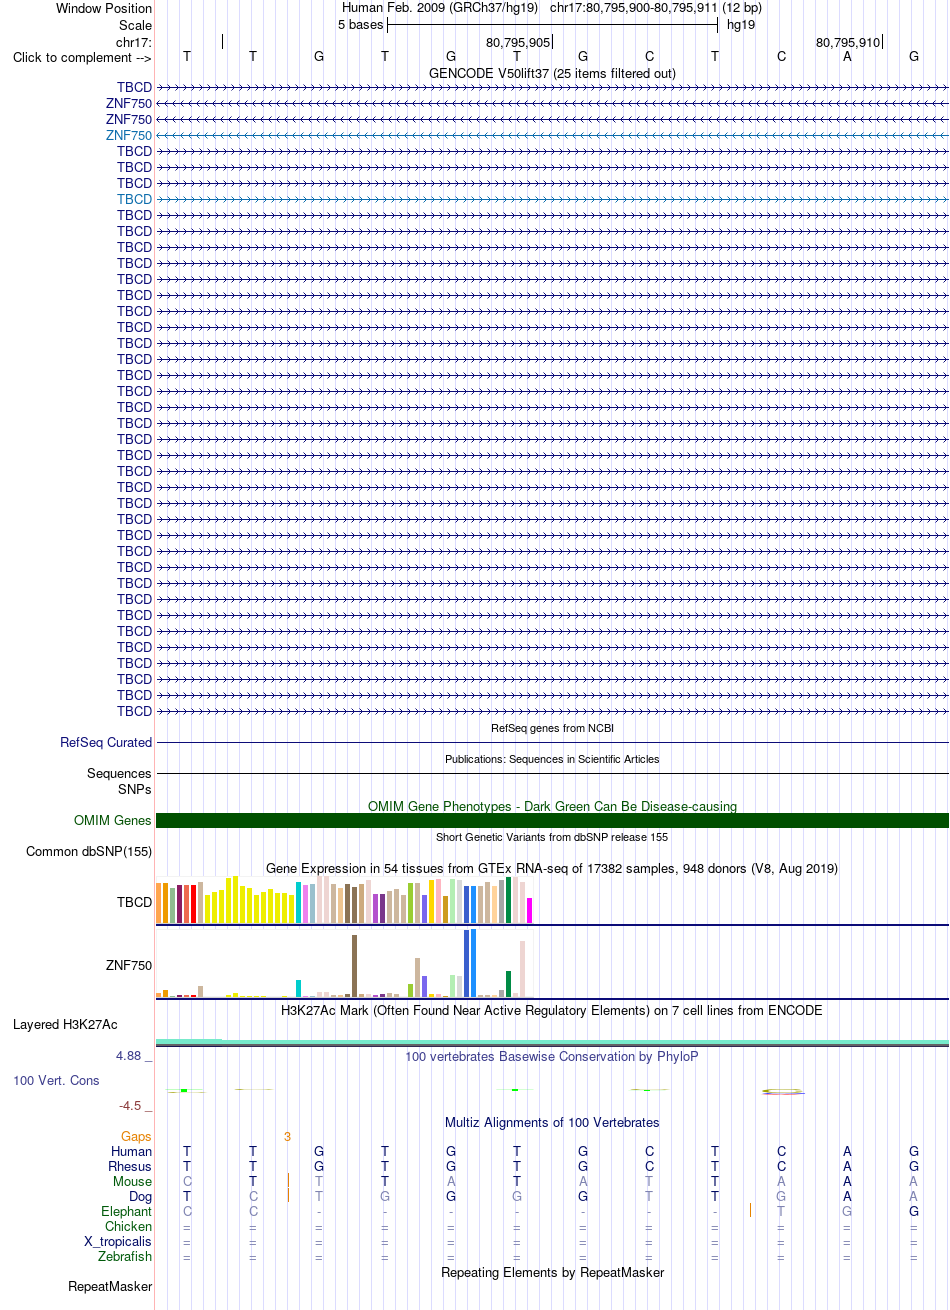Select the Mouse alignment row label

[x=133, y=1182]
